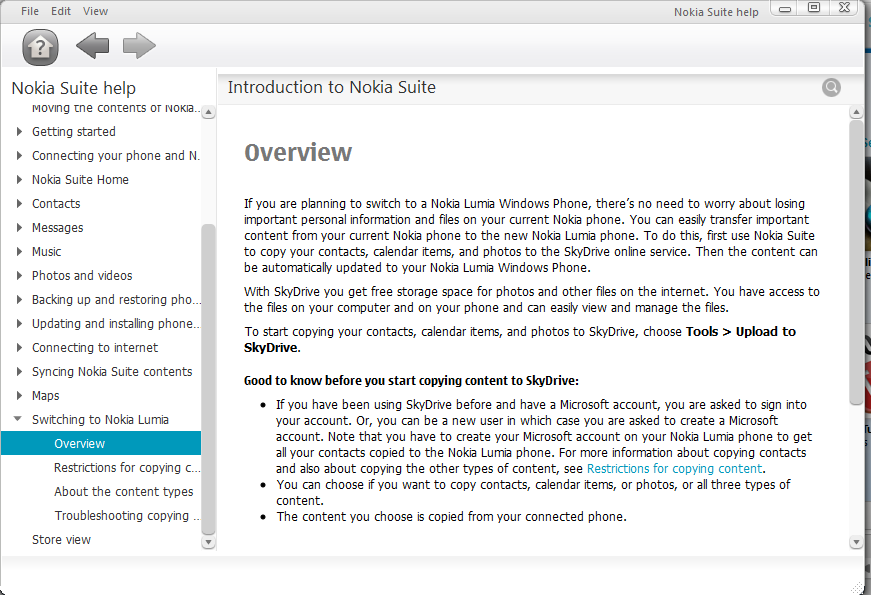
Task: Open the Maps help topic
Action: click(x=46, y=396)
